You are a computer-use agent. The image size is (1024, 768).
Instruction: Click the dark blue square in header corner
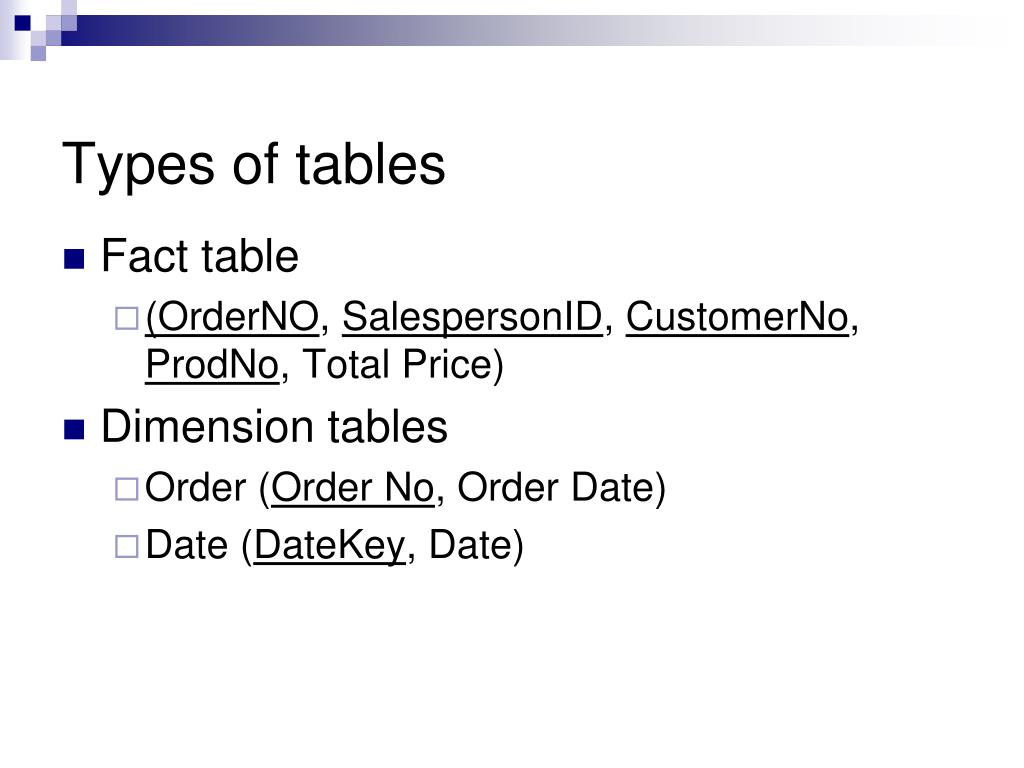tap(23, 24)
